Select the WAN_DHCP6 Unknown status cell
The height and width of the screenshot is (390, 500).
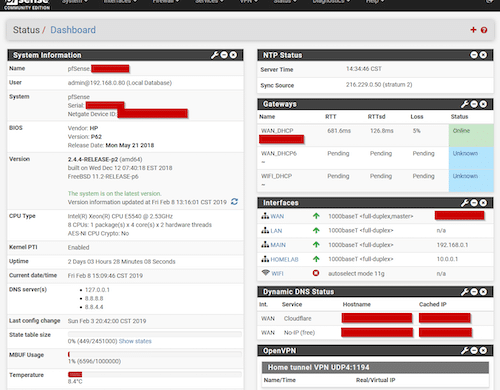click(x=471, y=158)
